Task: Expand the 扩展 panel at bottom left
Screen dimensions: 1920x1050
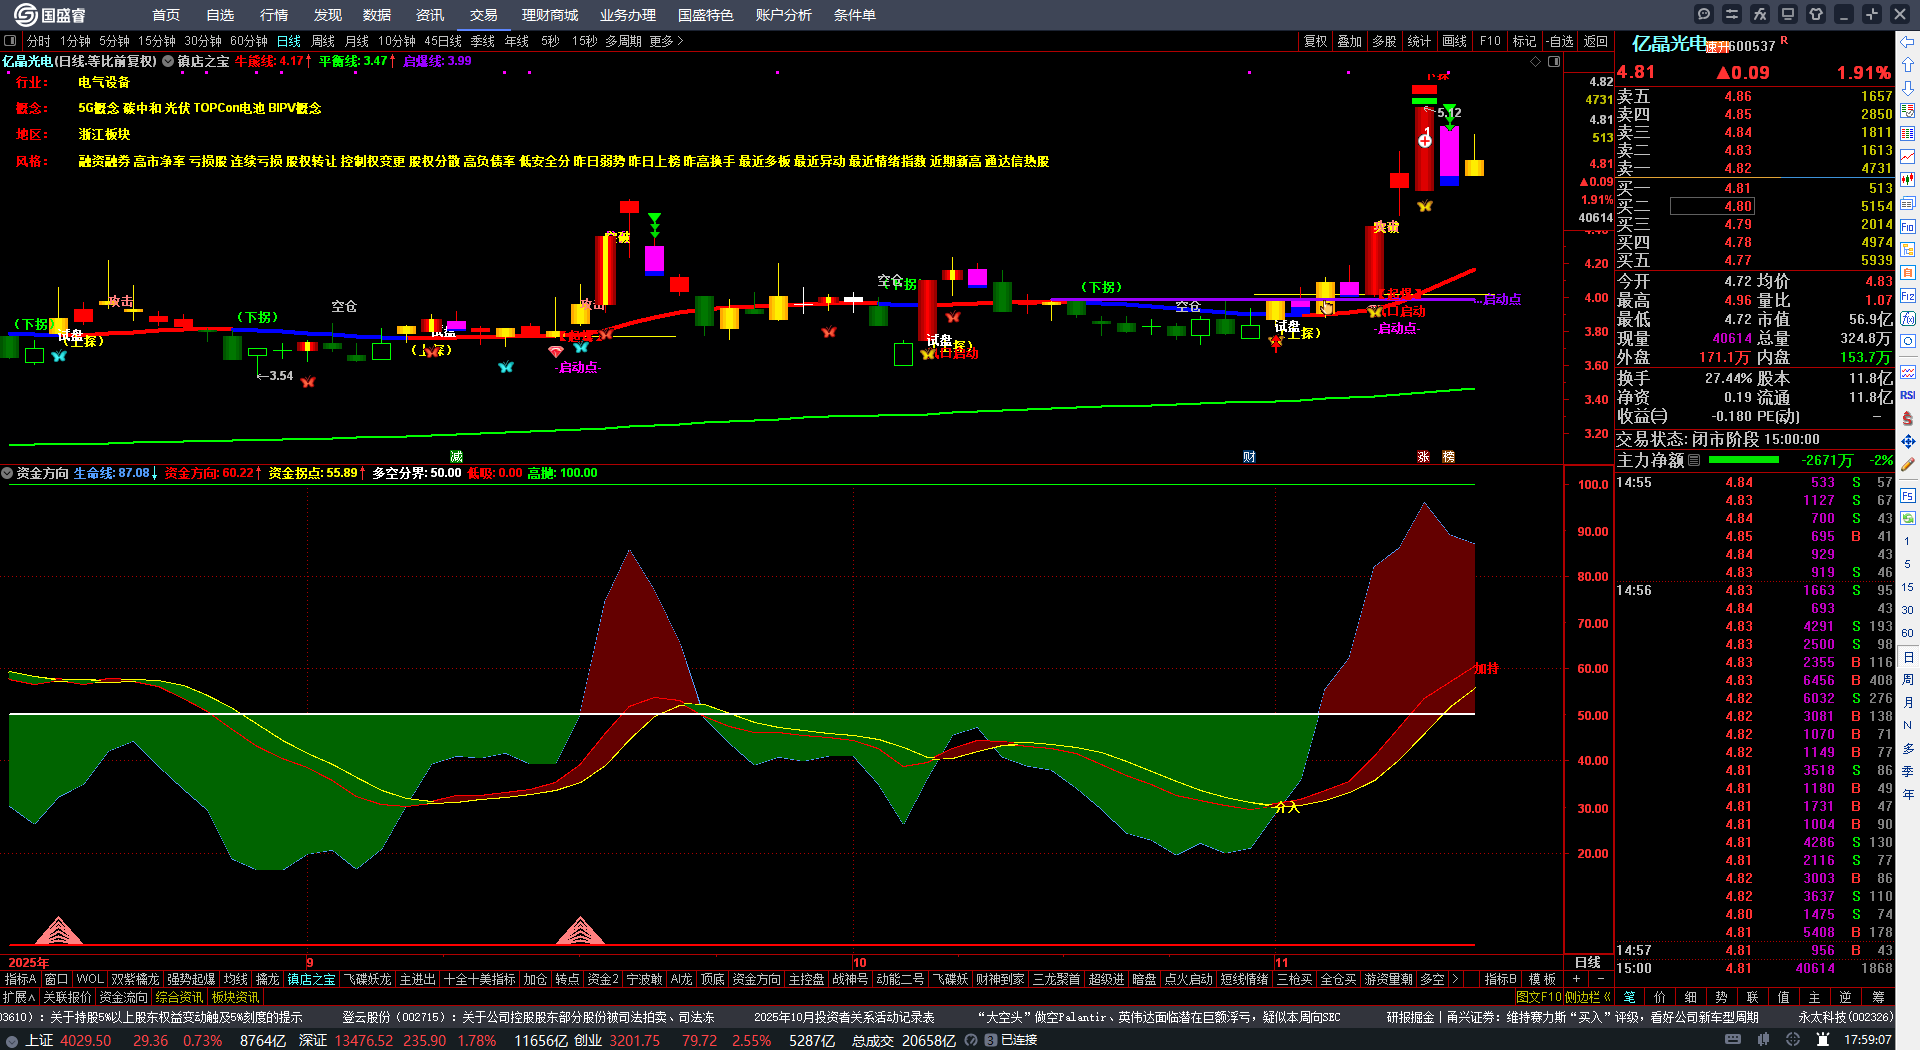Action: click(x=18, y=997)
